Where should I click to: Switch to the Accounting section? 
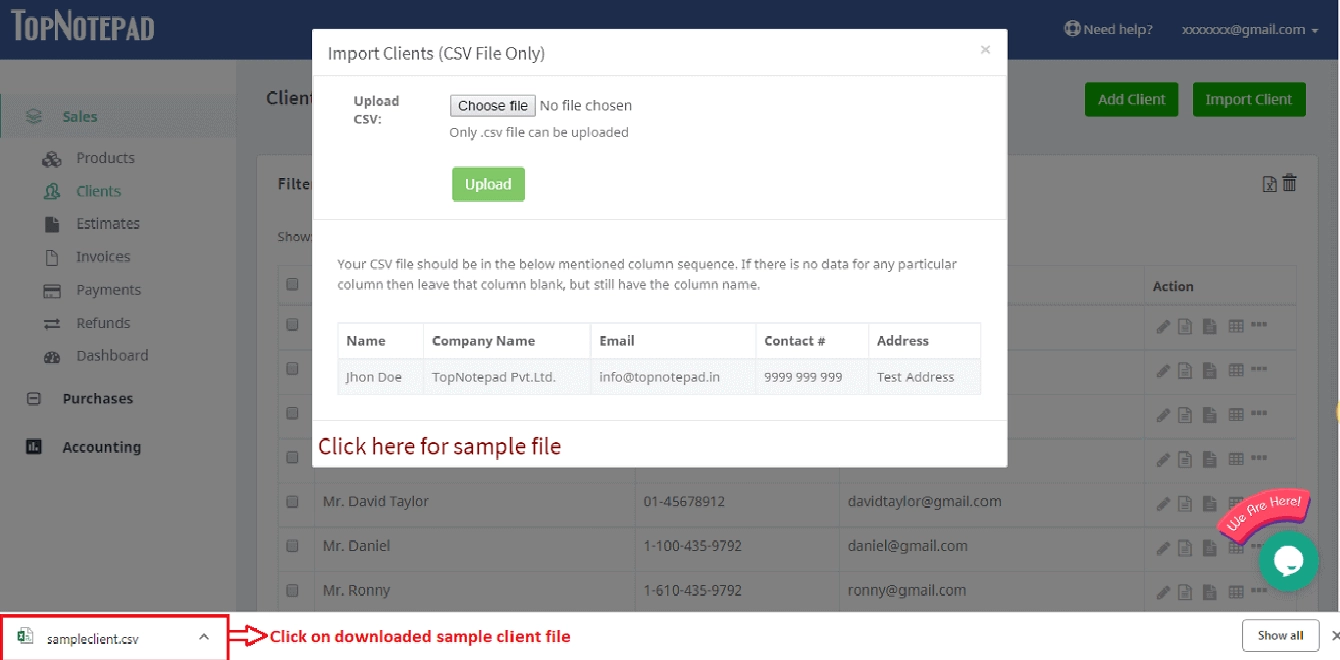pyautogui.click(x=101, y=447)
